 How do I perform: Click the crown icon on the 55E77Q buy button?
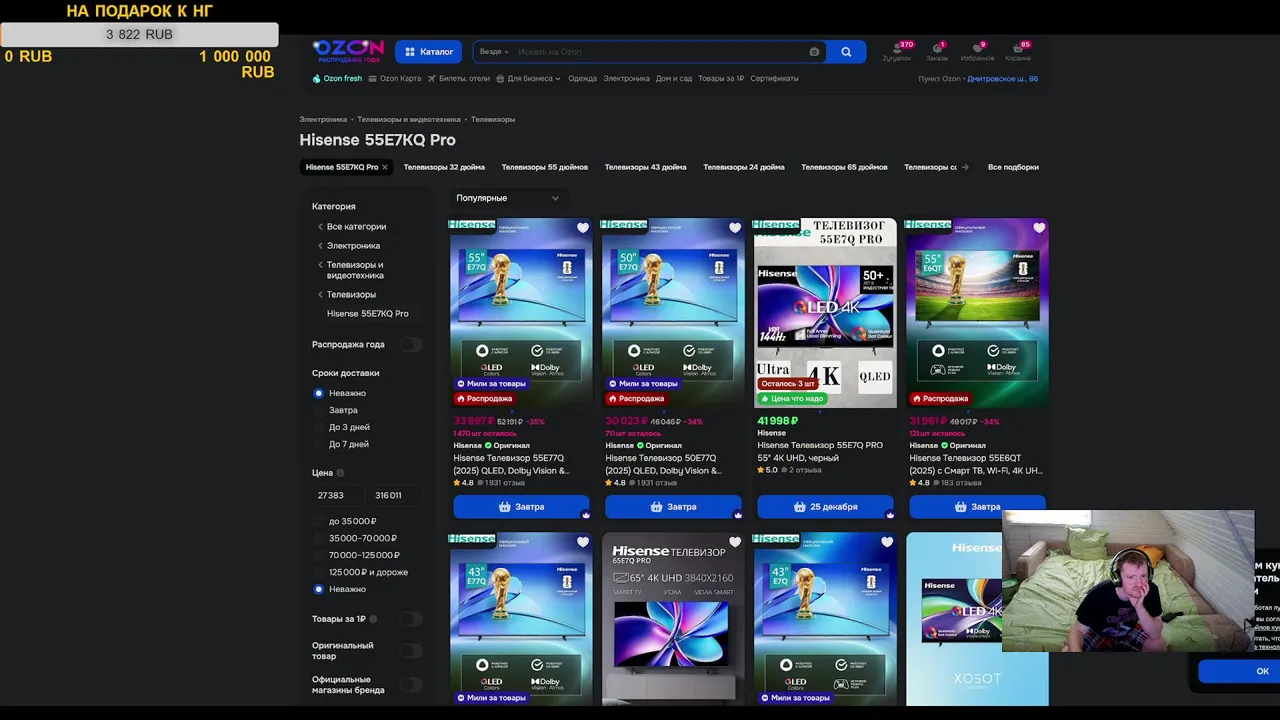click(586, 515)
